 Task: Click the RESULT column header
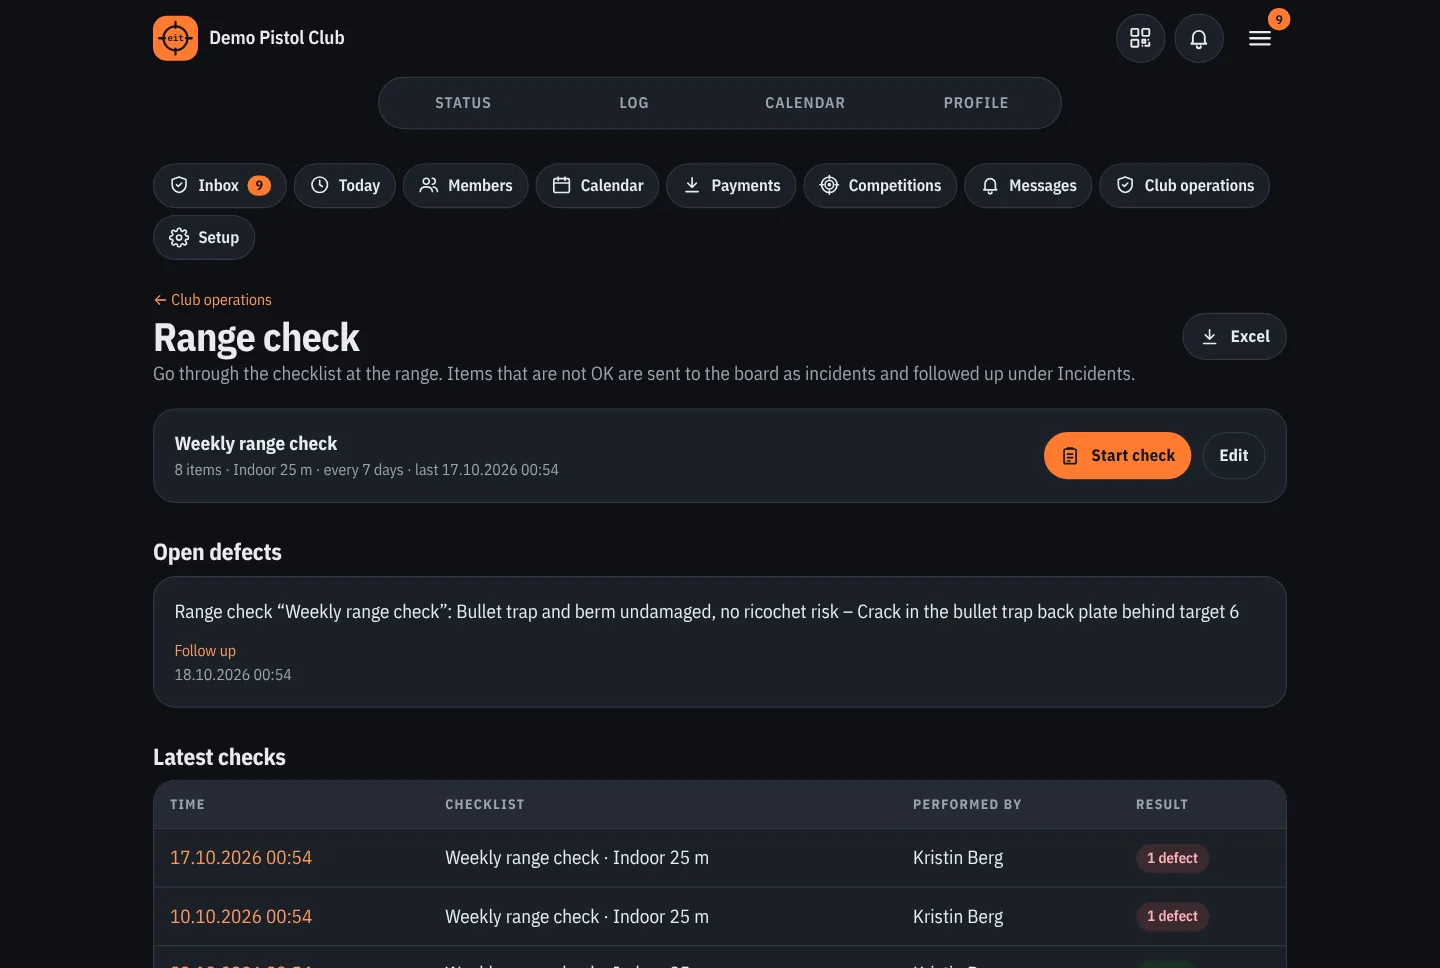[1162, 805]
